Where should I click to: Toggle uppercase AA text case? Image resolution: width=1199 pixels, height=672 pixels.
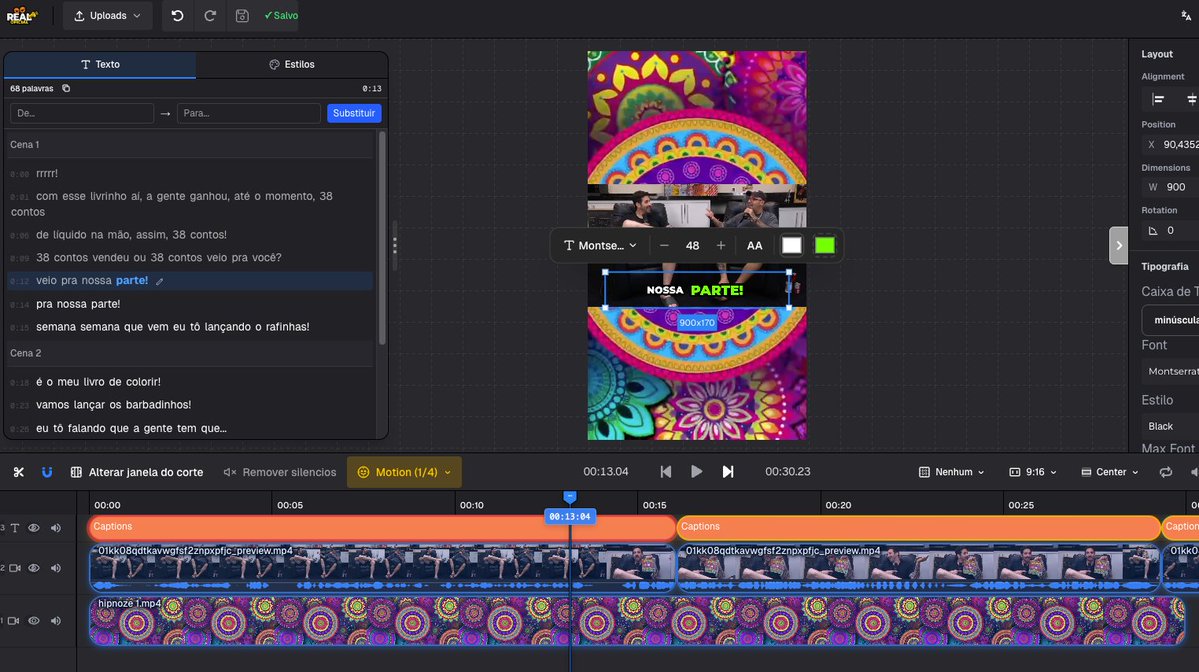(754, 245)
